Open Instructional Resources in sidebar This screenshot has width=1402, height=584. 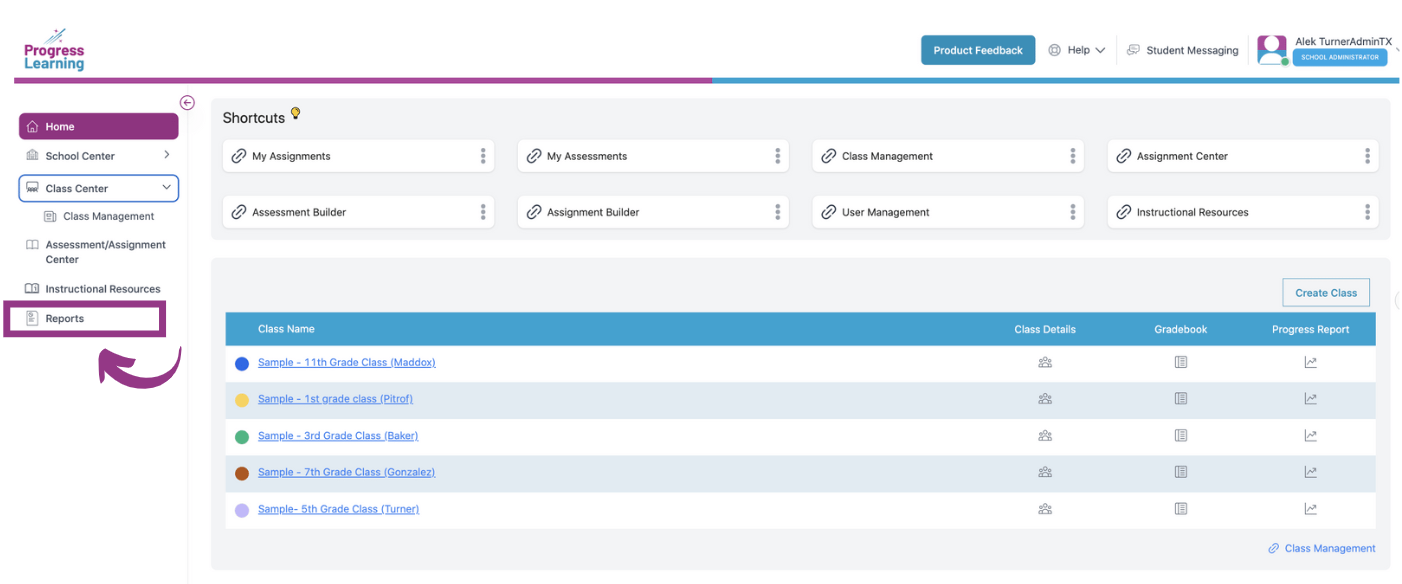click(93, 289)
